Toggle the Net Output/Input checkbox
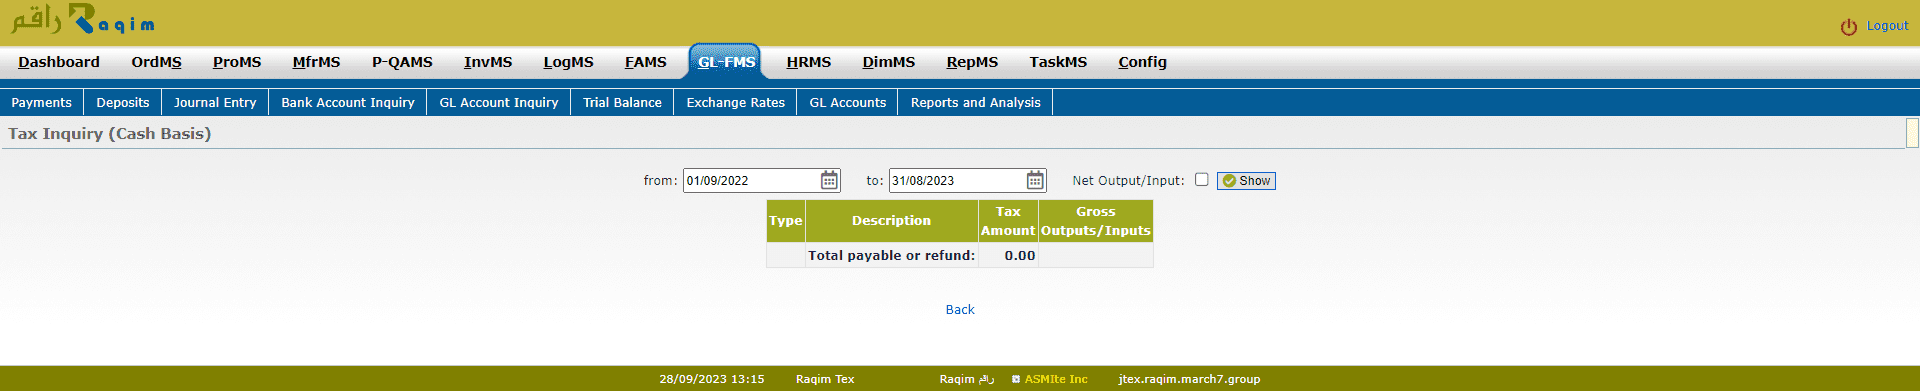 click(x=1201, y=180)
